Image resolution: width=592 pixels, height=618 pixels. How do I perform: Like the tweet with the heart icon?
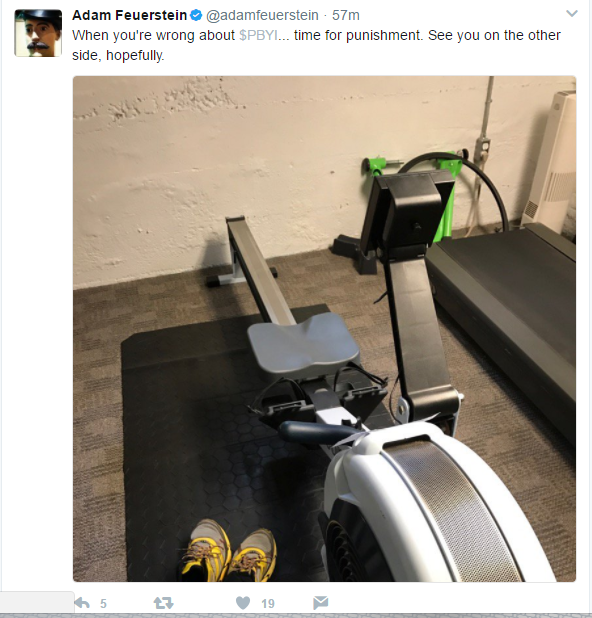pos(243,603)
